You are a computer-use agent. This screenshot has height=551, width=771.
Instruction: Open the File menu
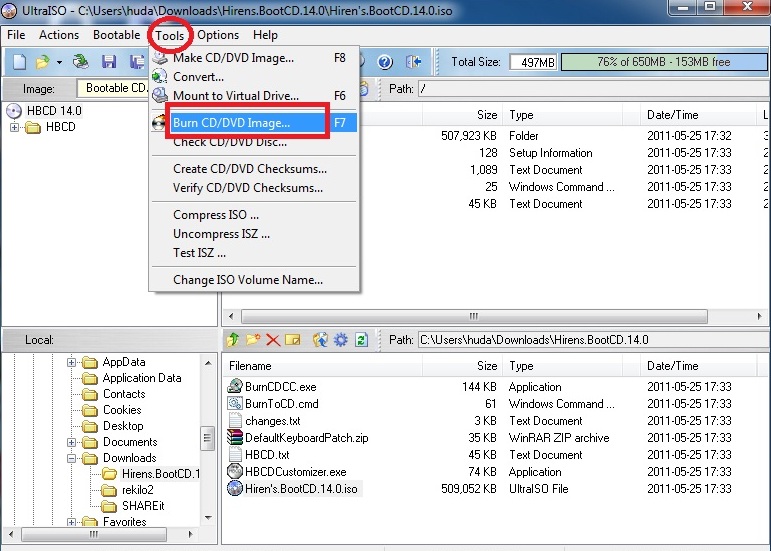tap(16, 35)
